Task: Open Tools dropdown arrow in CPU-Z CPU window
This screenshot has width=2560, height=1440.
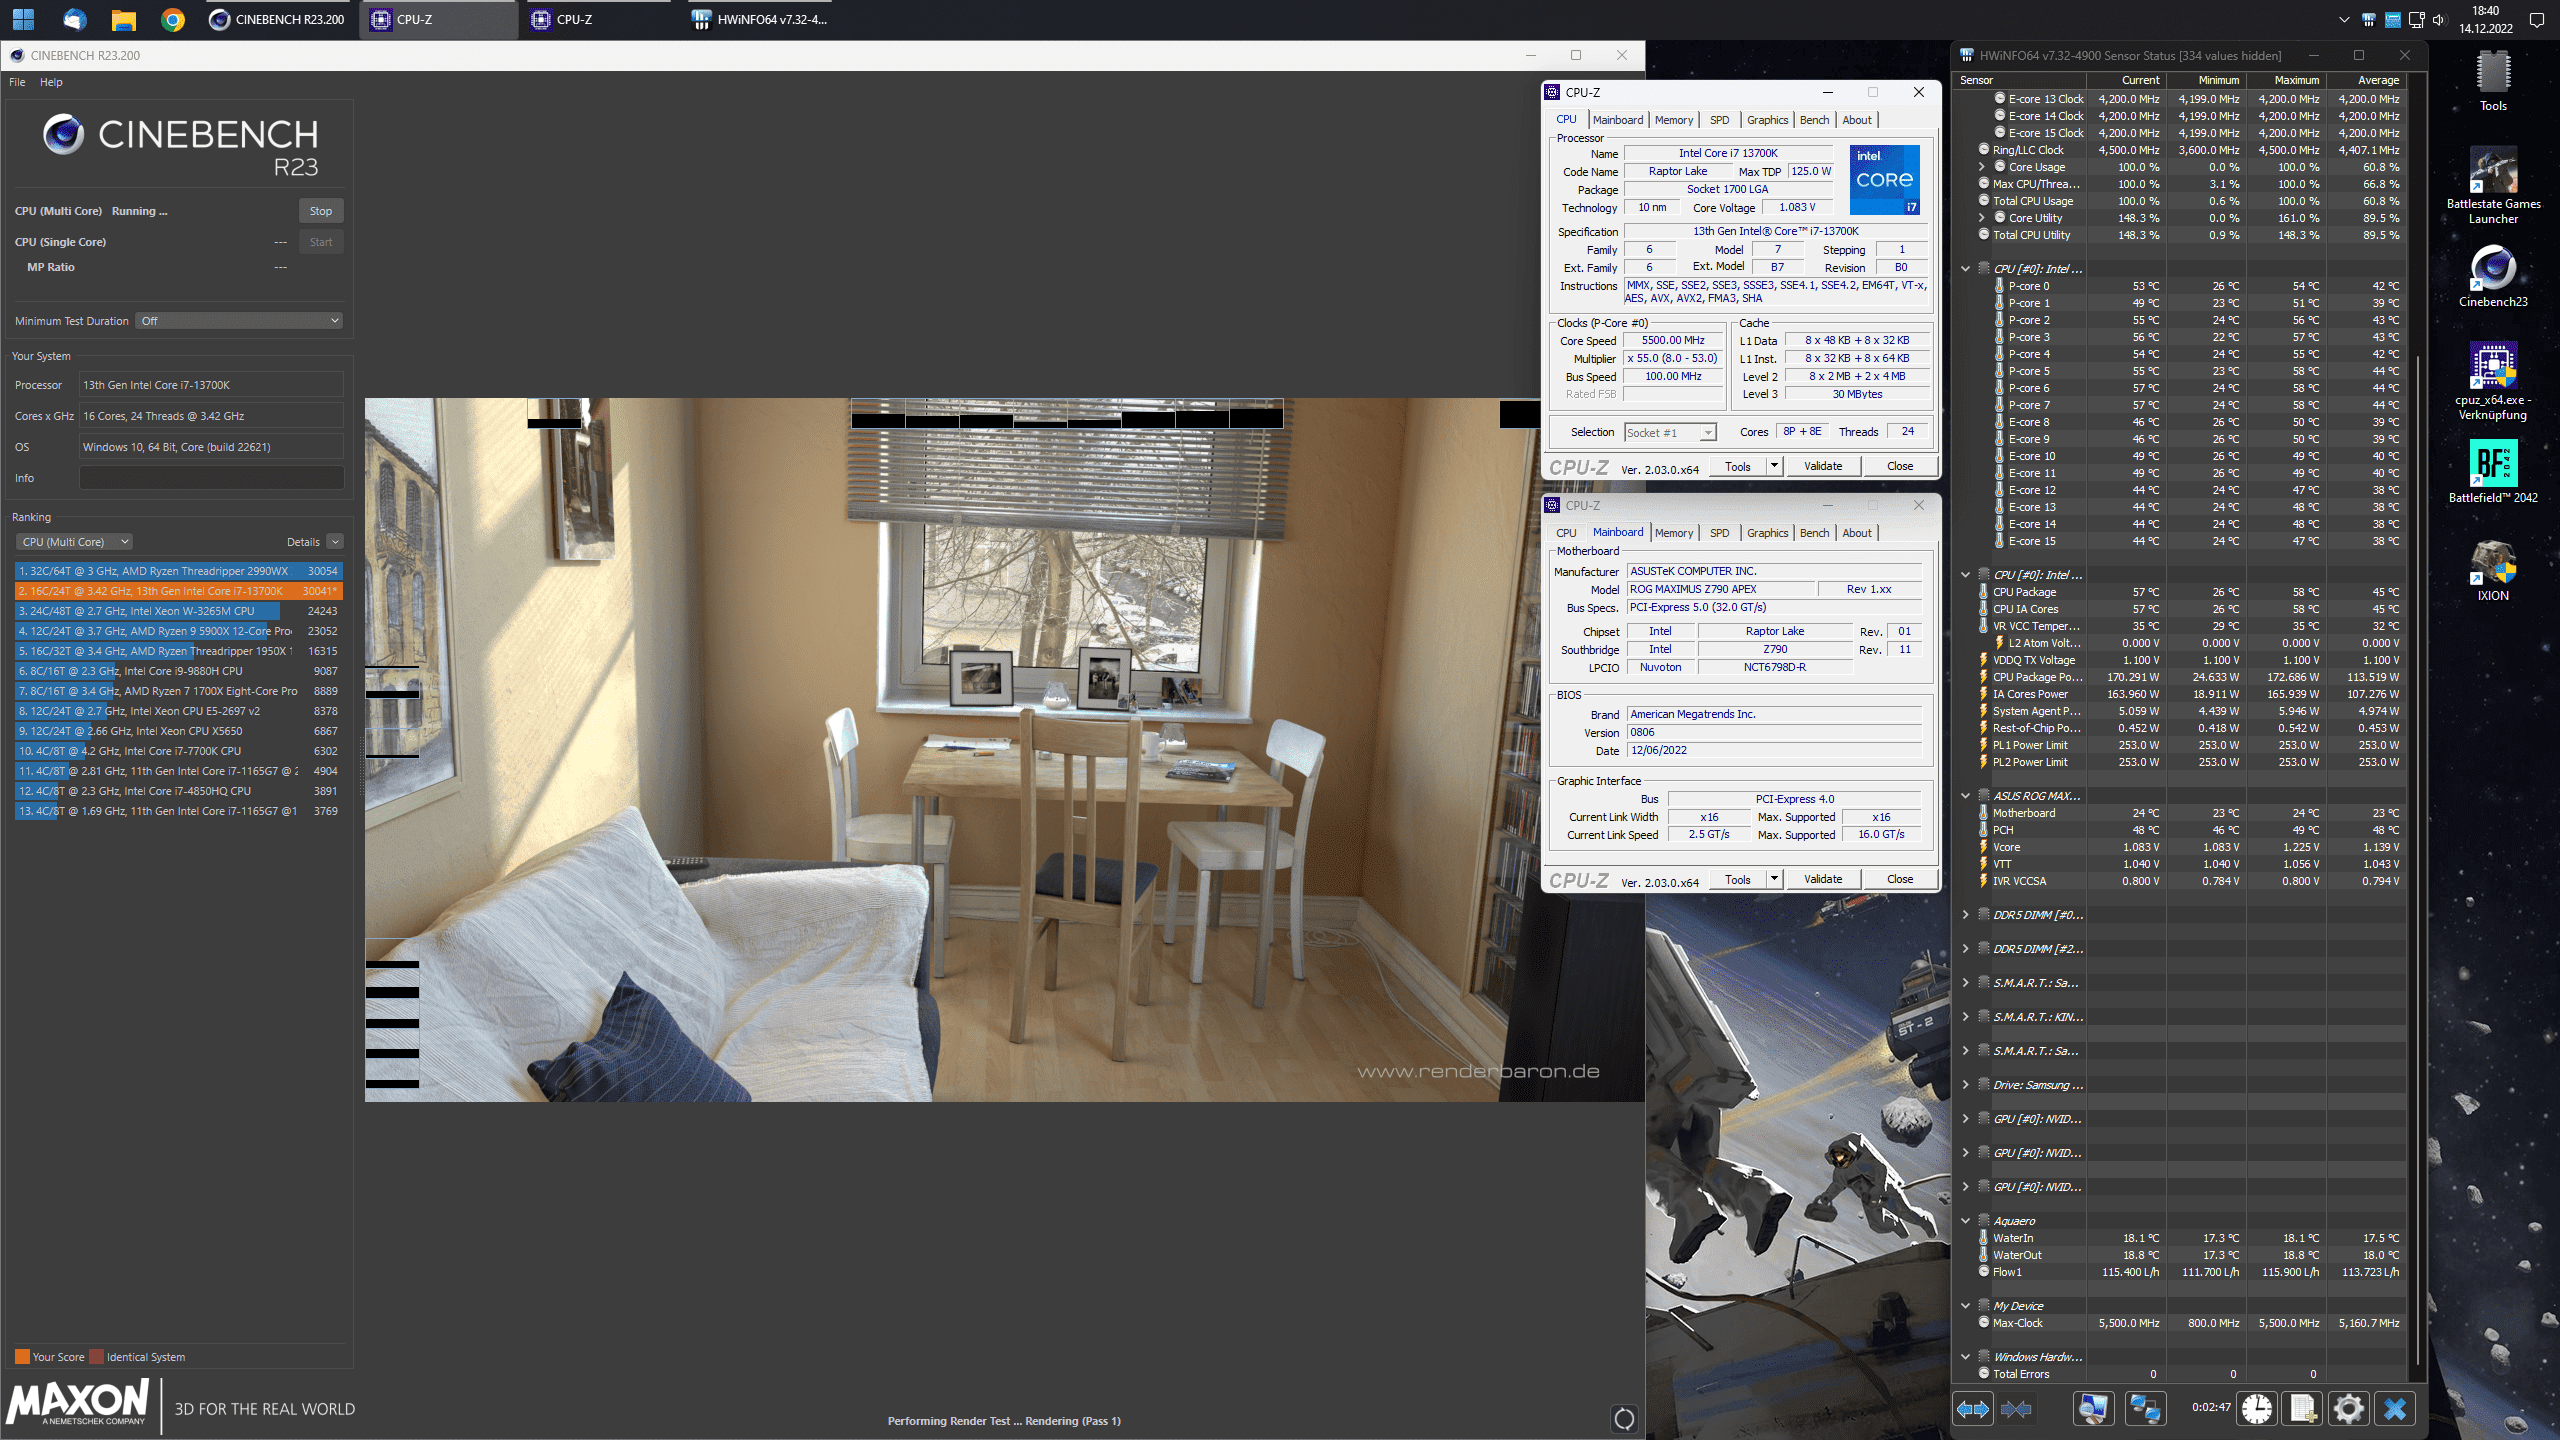Action: (x=1774, y=466)
